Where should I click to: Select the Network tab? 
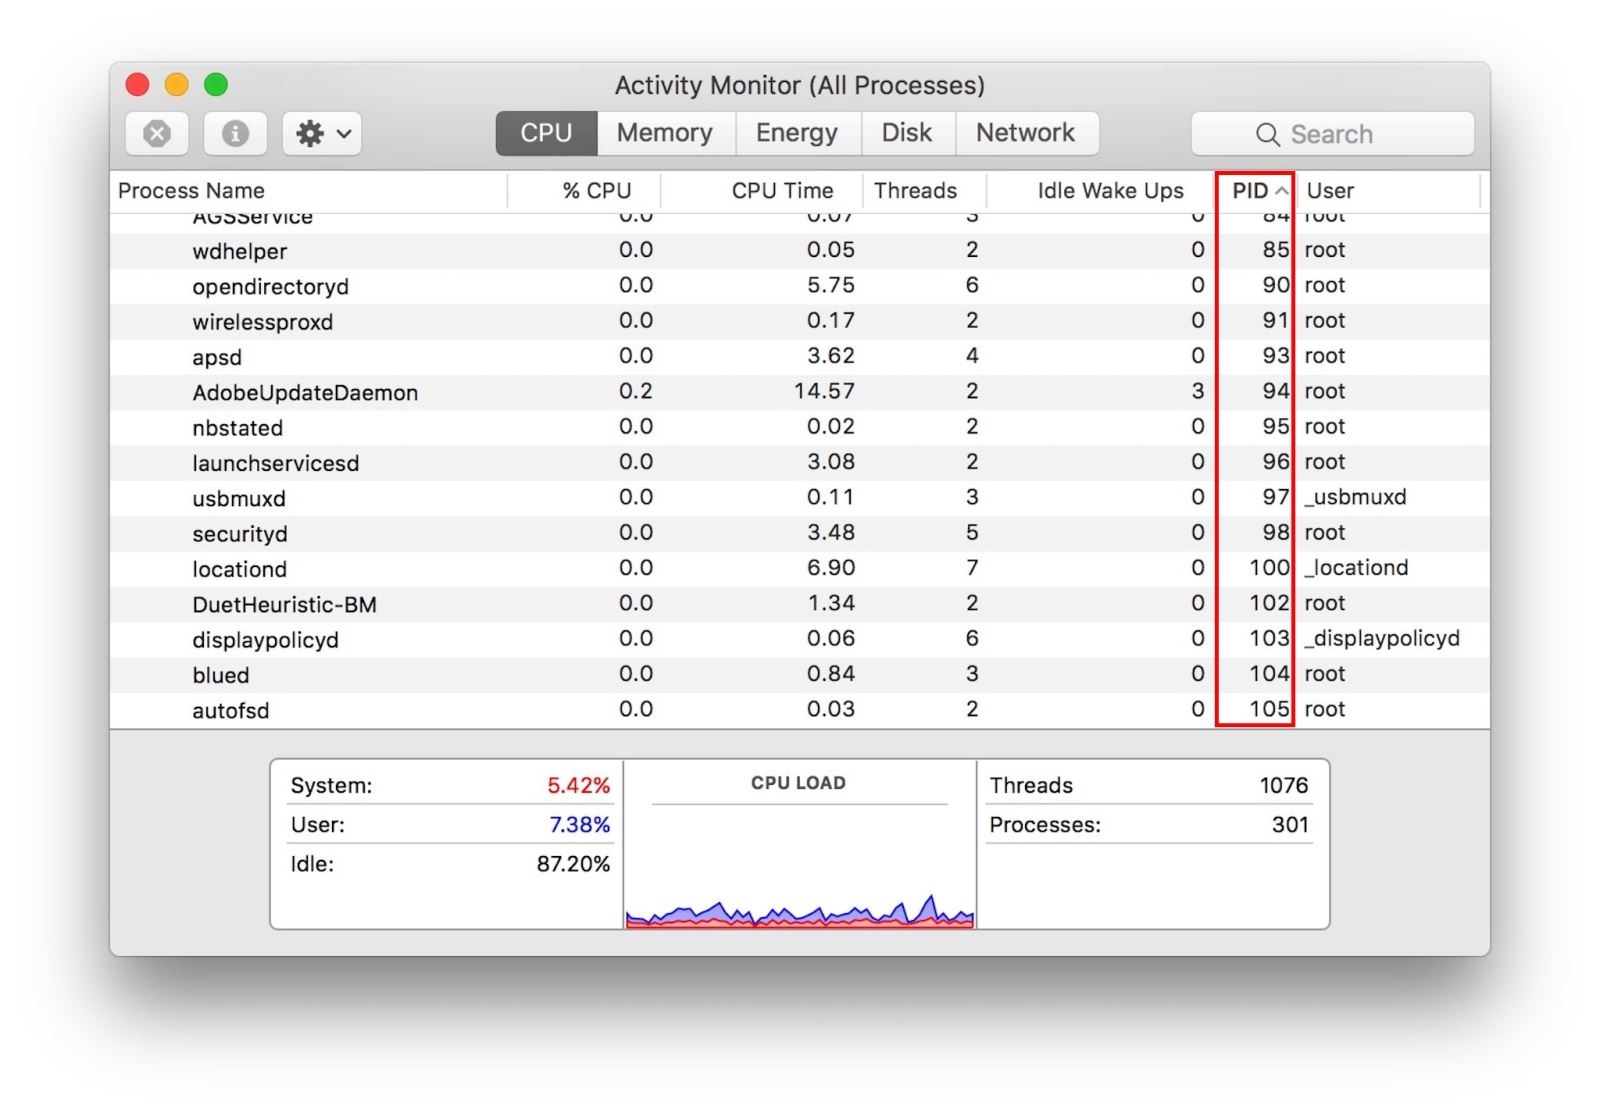[x=1026, y=133]
